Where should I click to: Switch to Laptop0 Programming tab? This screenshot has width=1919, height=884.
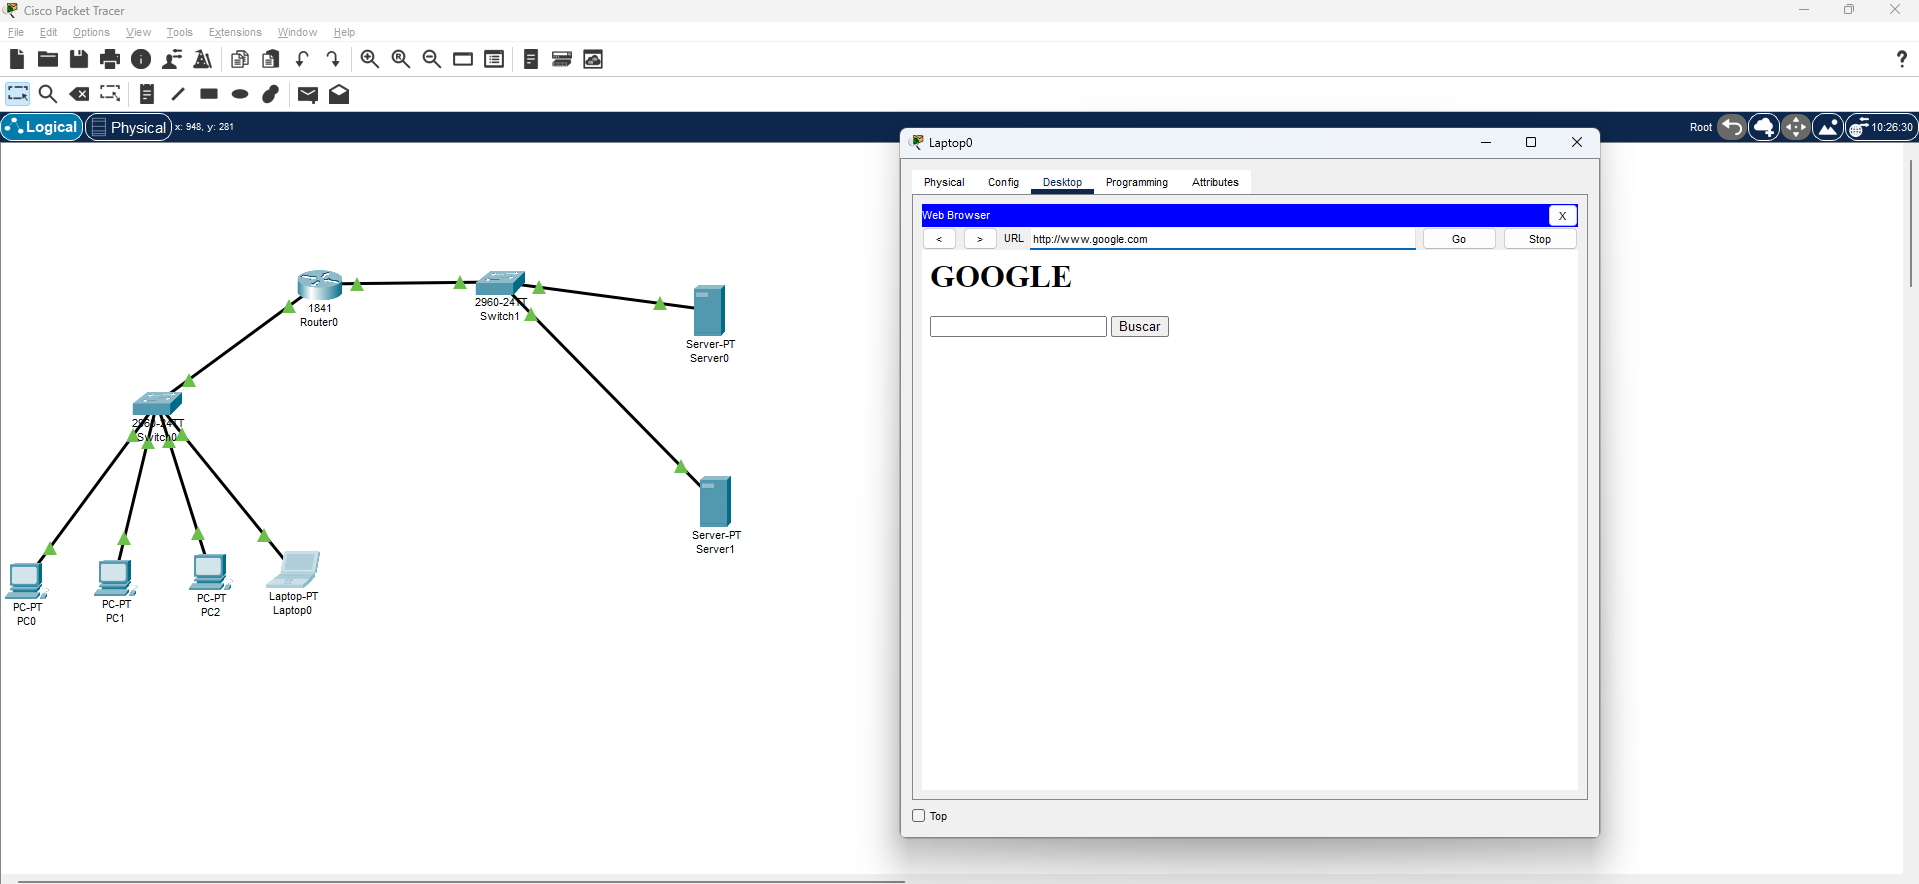pyautogui.click(x=1137, y=182)
